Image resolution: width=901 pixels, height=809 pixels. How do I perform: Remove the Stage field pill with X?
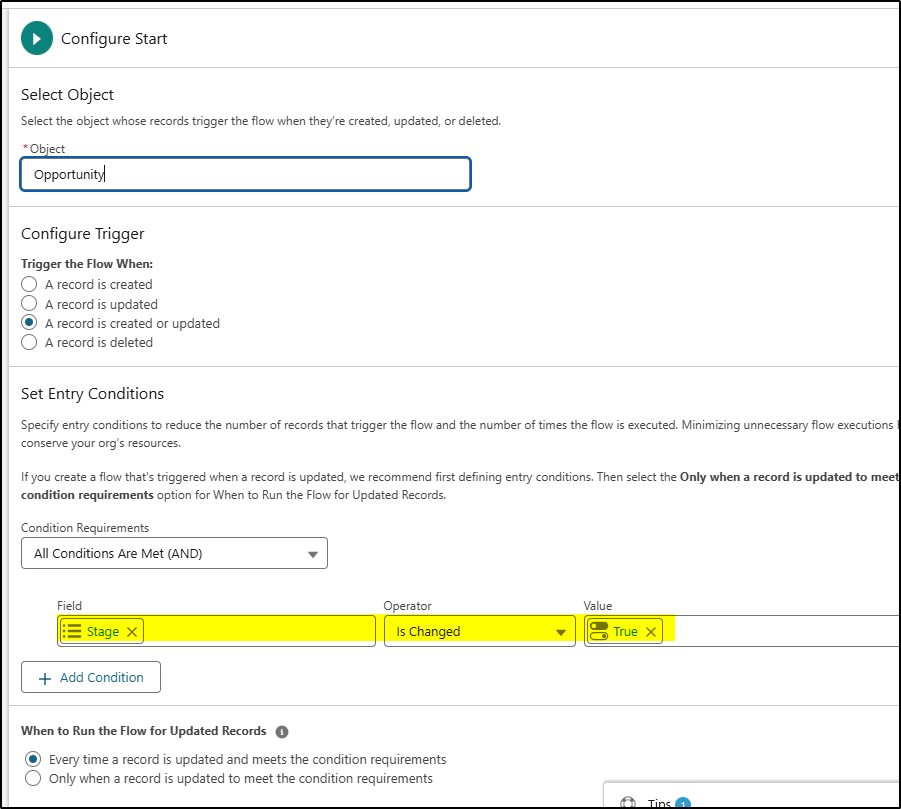click(132, 631)
